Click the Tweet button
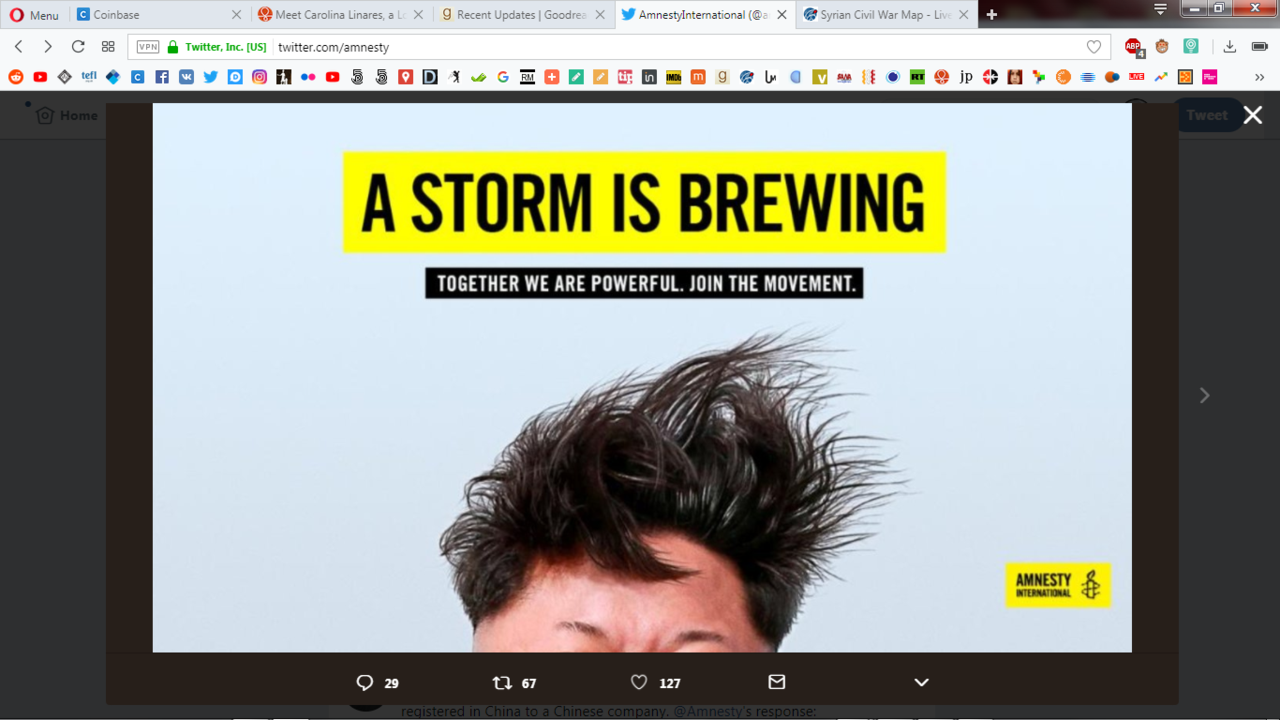The width and height of the screenshot is (1280, 720). coord(1206,115)
